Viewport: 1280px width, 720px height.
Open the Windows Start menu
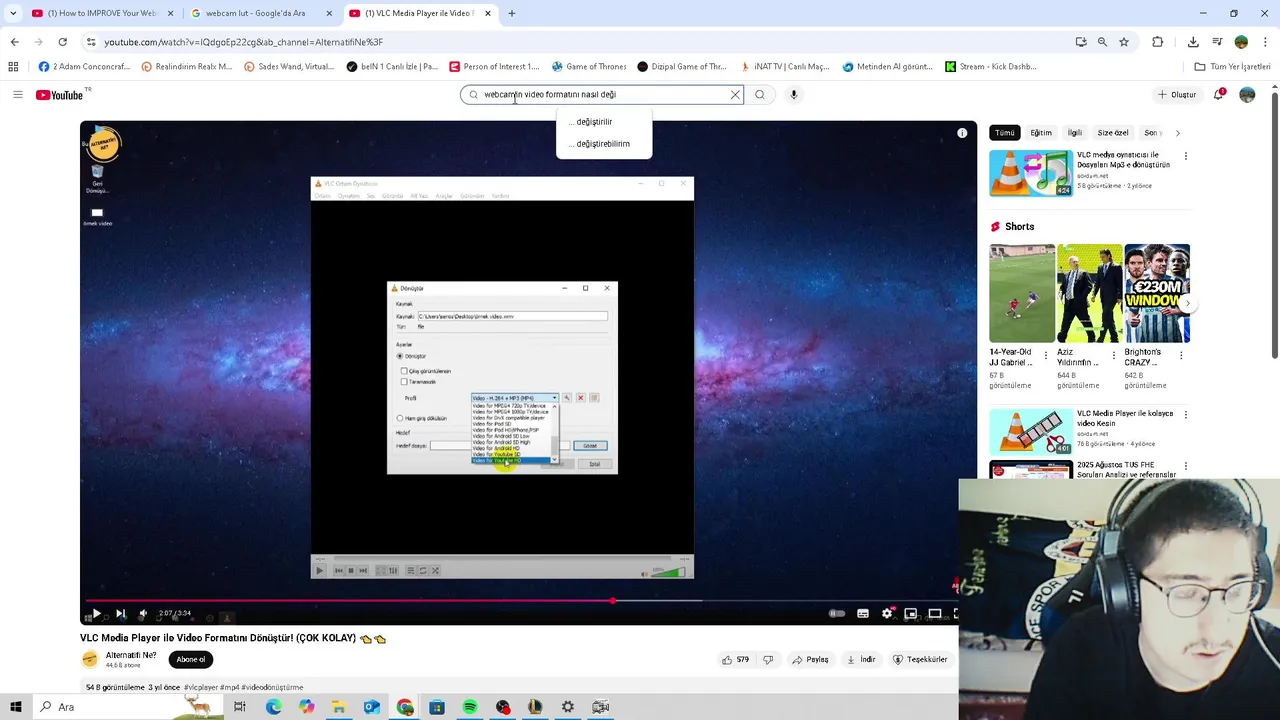point(16,707)
